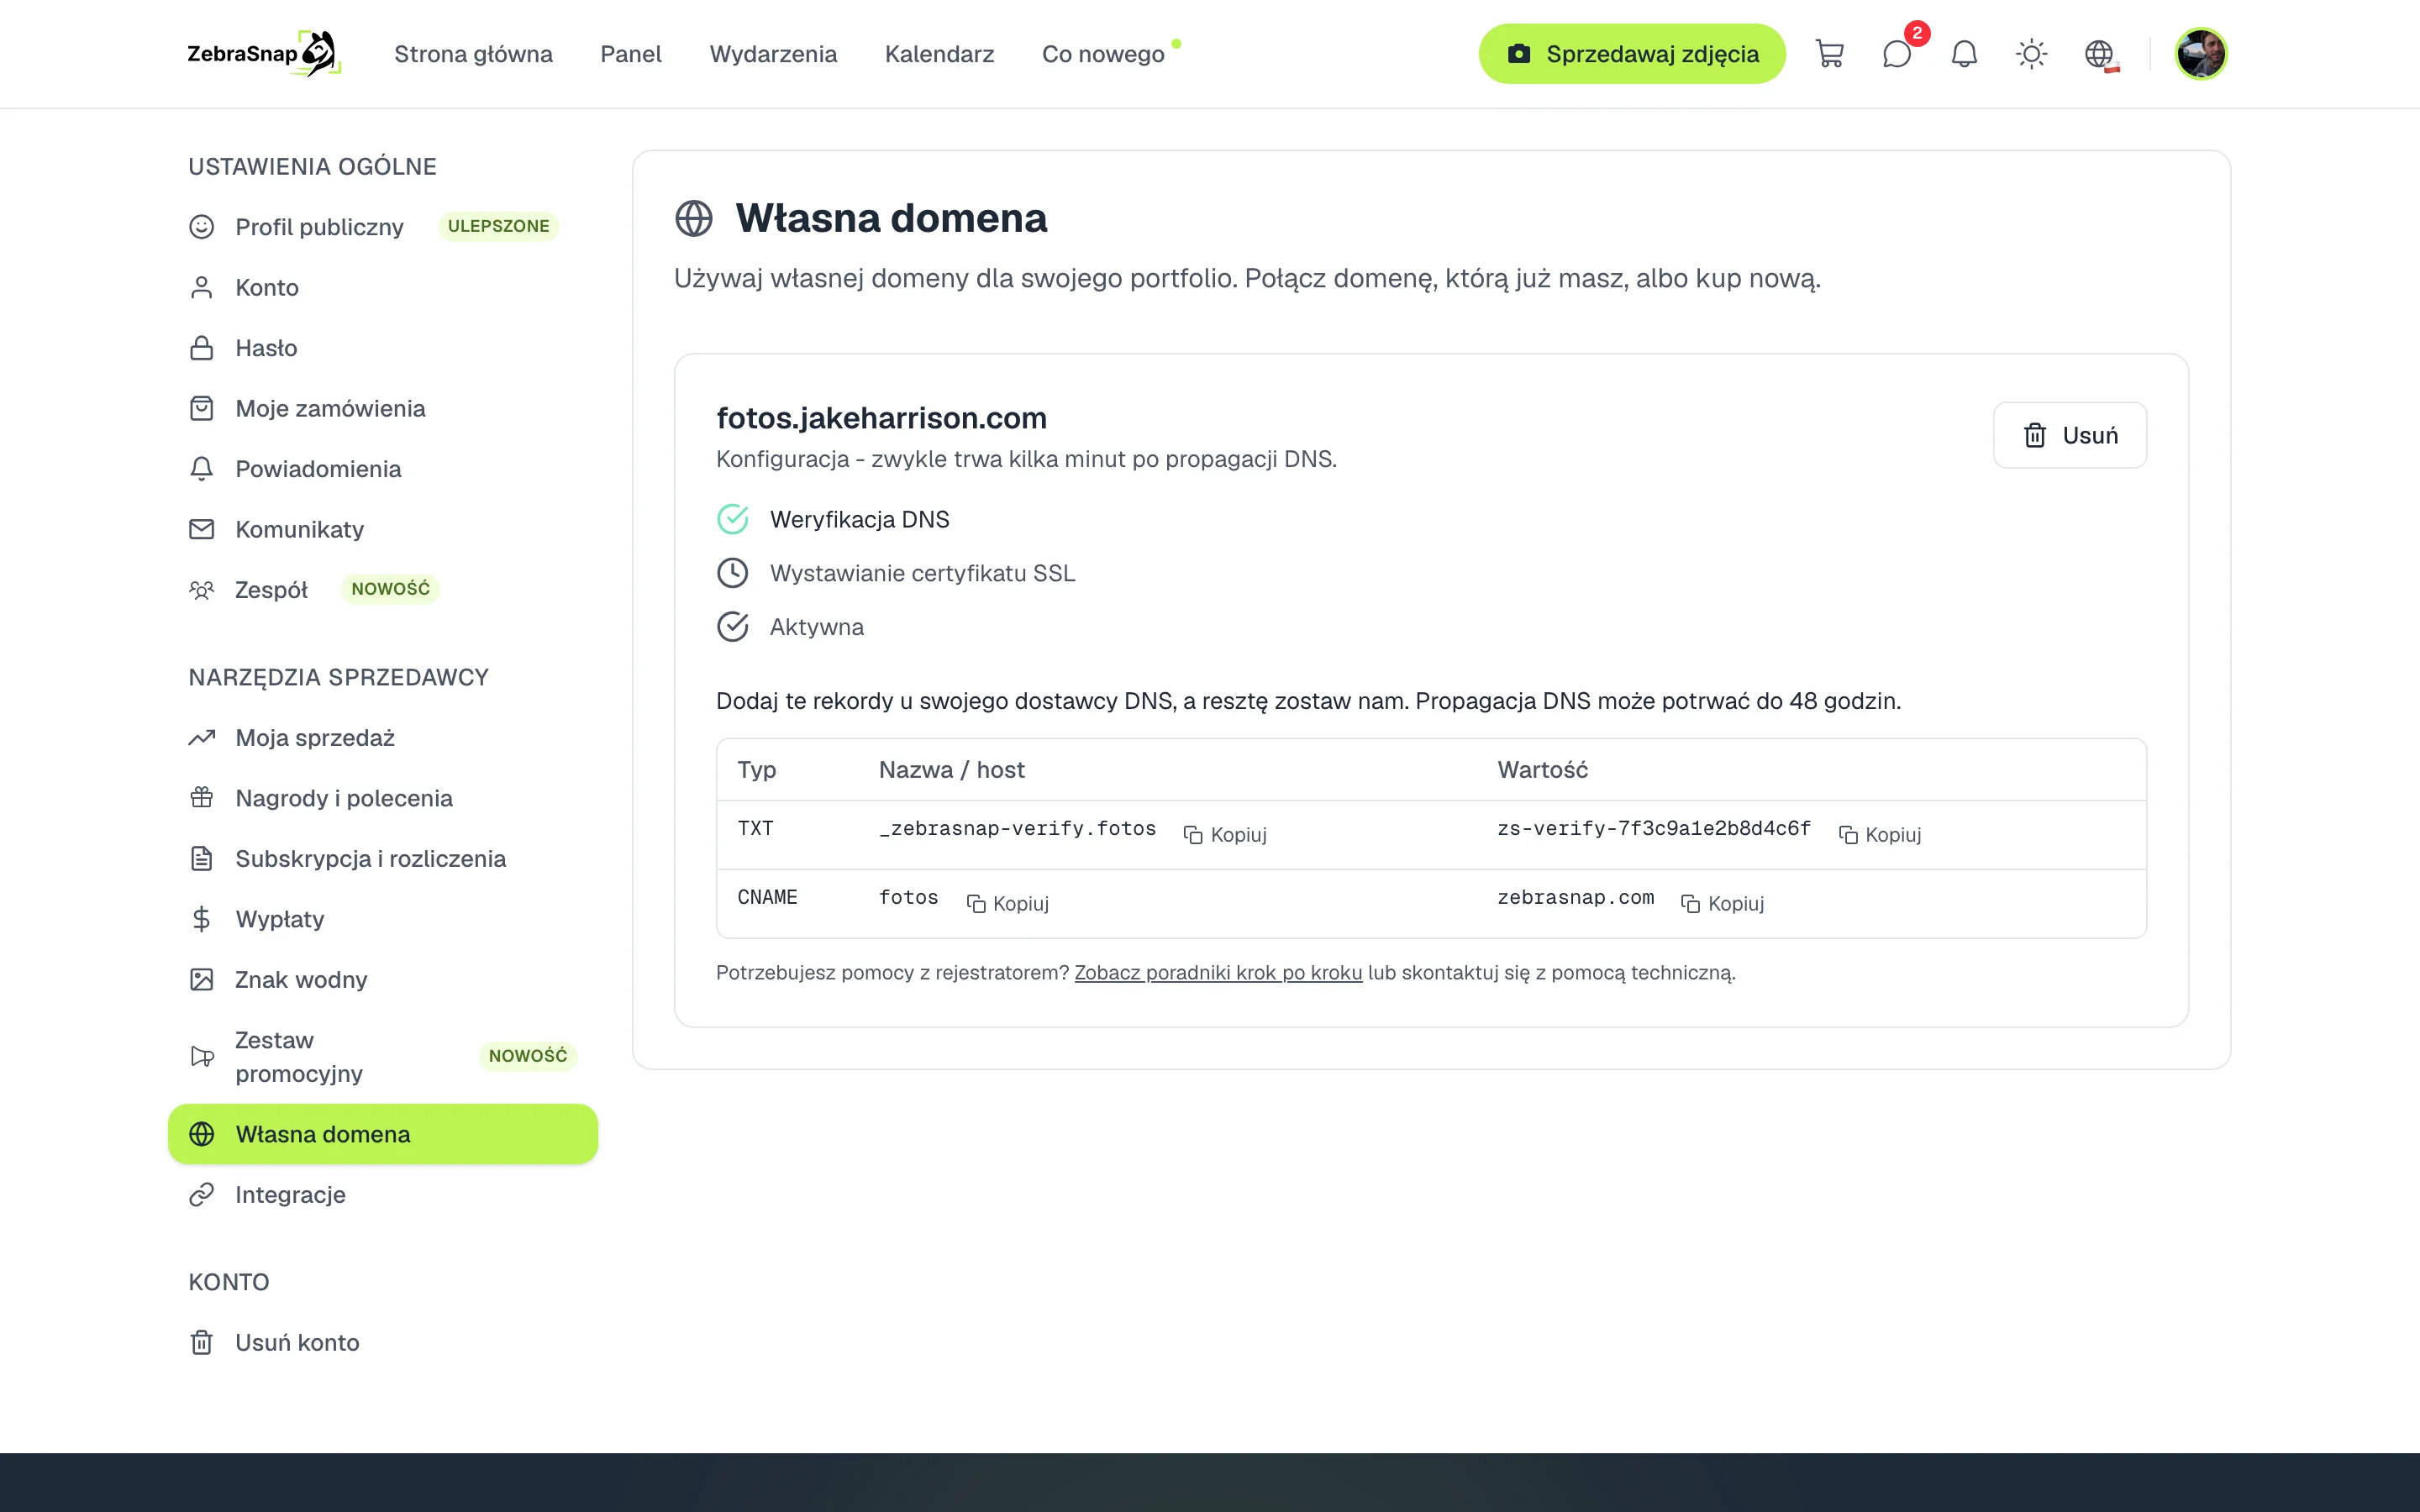Click the globe icon beside Własna domena heading

coord(694,218)
